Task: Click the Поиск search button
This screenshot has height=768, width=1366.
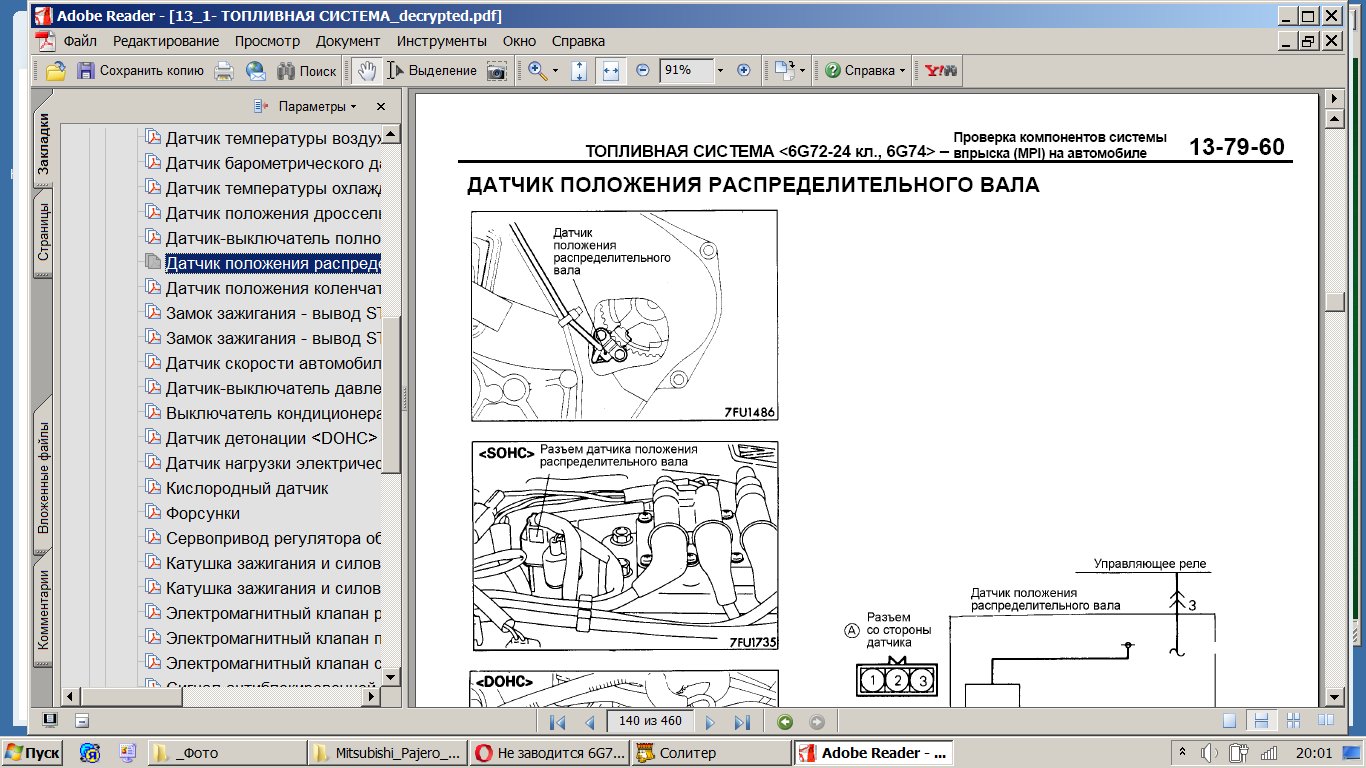Action: click(307, 71)
